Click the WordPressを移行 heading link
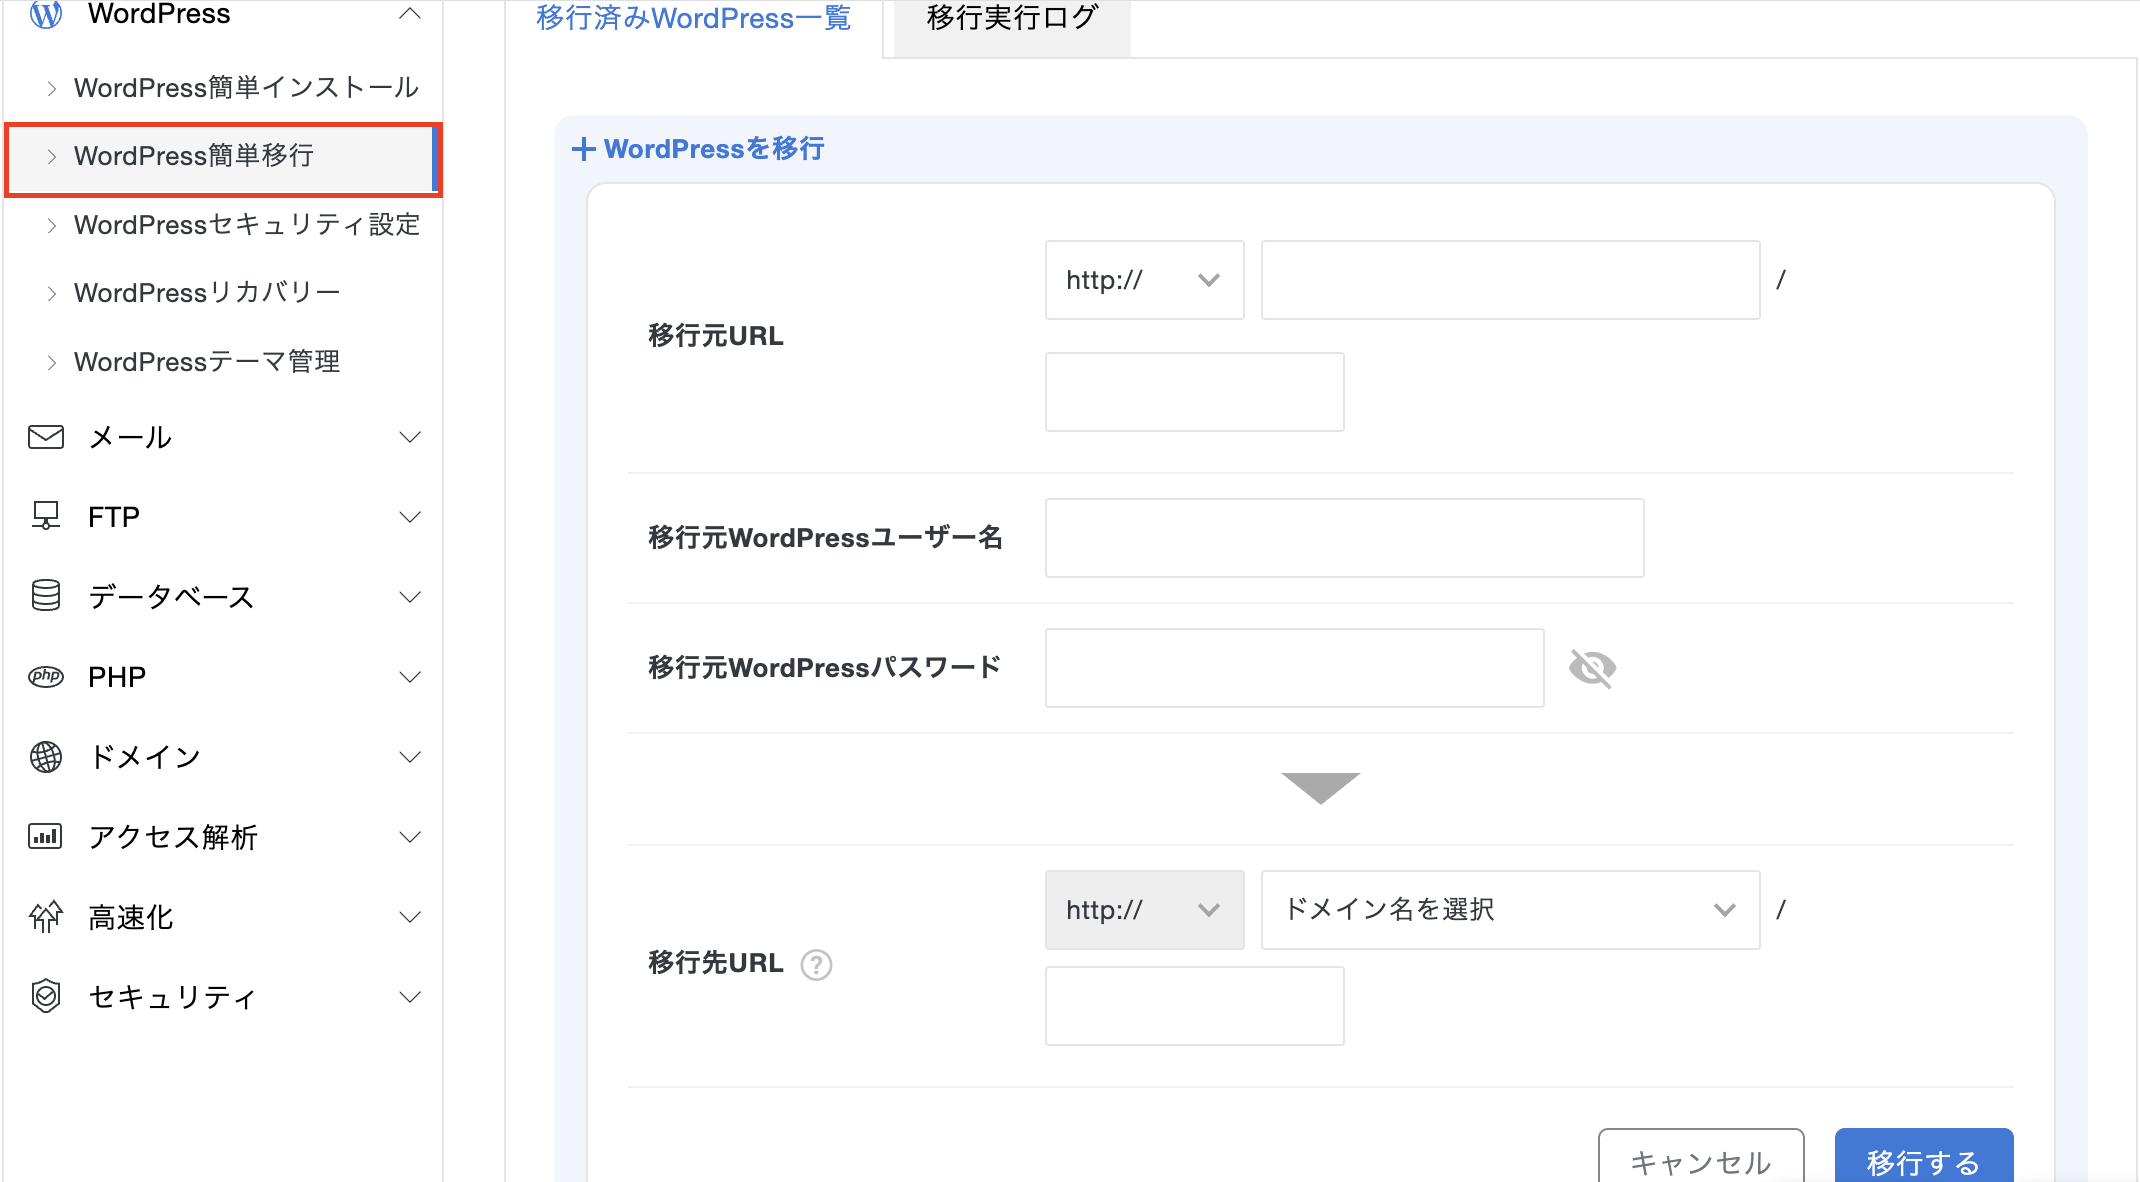This screenshot has width=2140, height=1182. 714,149
